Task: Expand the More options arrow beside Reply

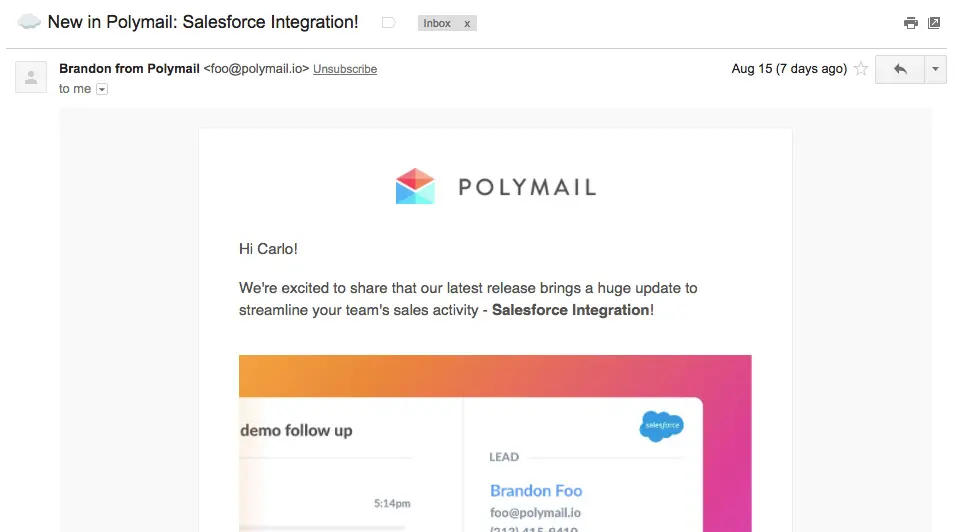Action: click(935, 69)
